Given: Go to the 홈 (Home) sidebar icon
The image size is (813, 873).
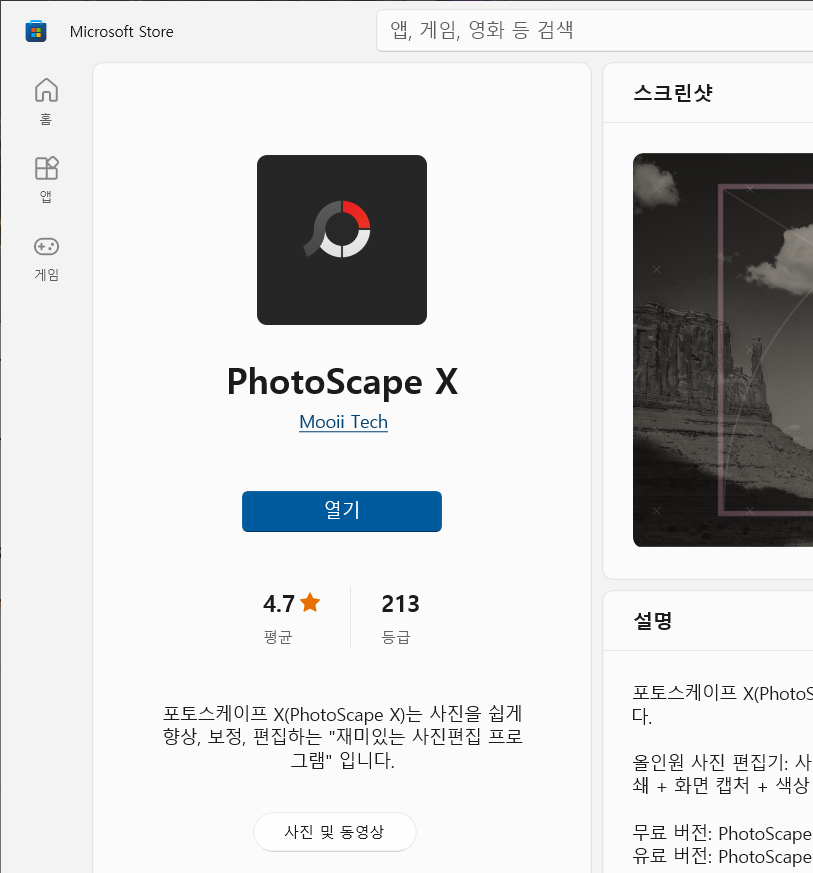Looking at the screenshot, I should (x=46, y=101).
